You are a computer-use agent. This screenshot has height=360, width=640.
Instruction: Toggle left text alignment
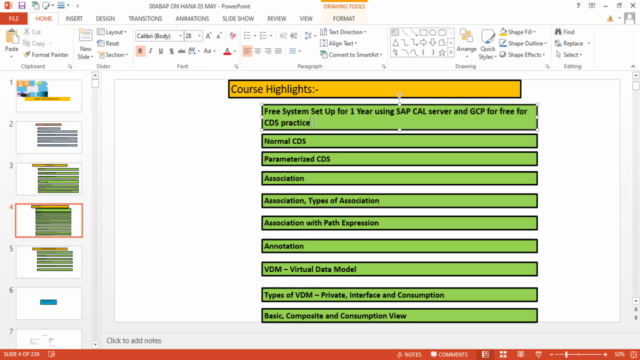pyautogui.click(x=247, y=51)
